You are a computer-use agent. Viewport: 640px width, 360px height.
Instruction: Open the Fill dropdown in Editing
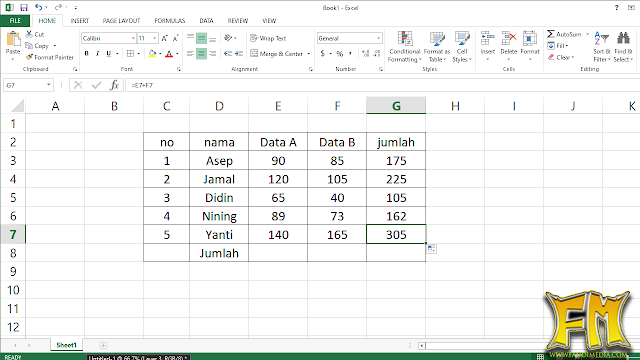pyautogui.click(x=558, y=46)
